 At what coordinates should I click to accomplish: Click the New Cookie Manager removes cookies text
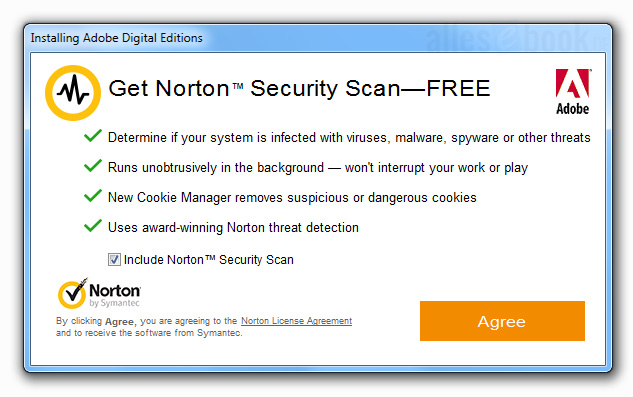pyautogui.click(x=292, y=197)
